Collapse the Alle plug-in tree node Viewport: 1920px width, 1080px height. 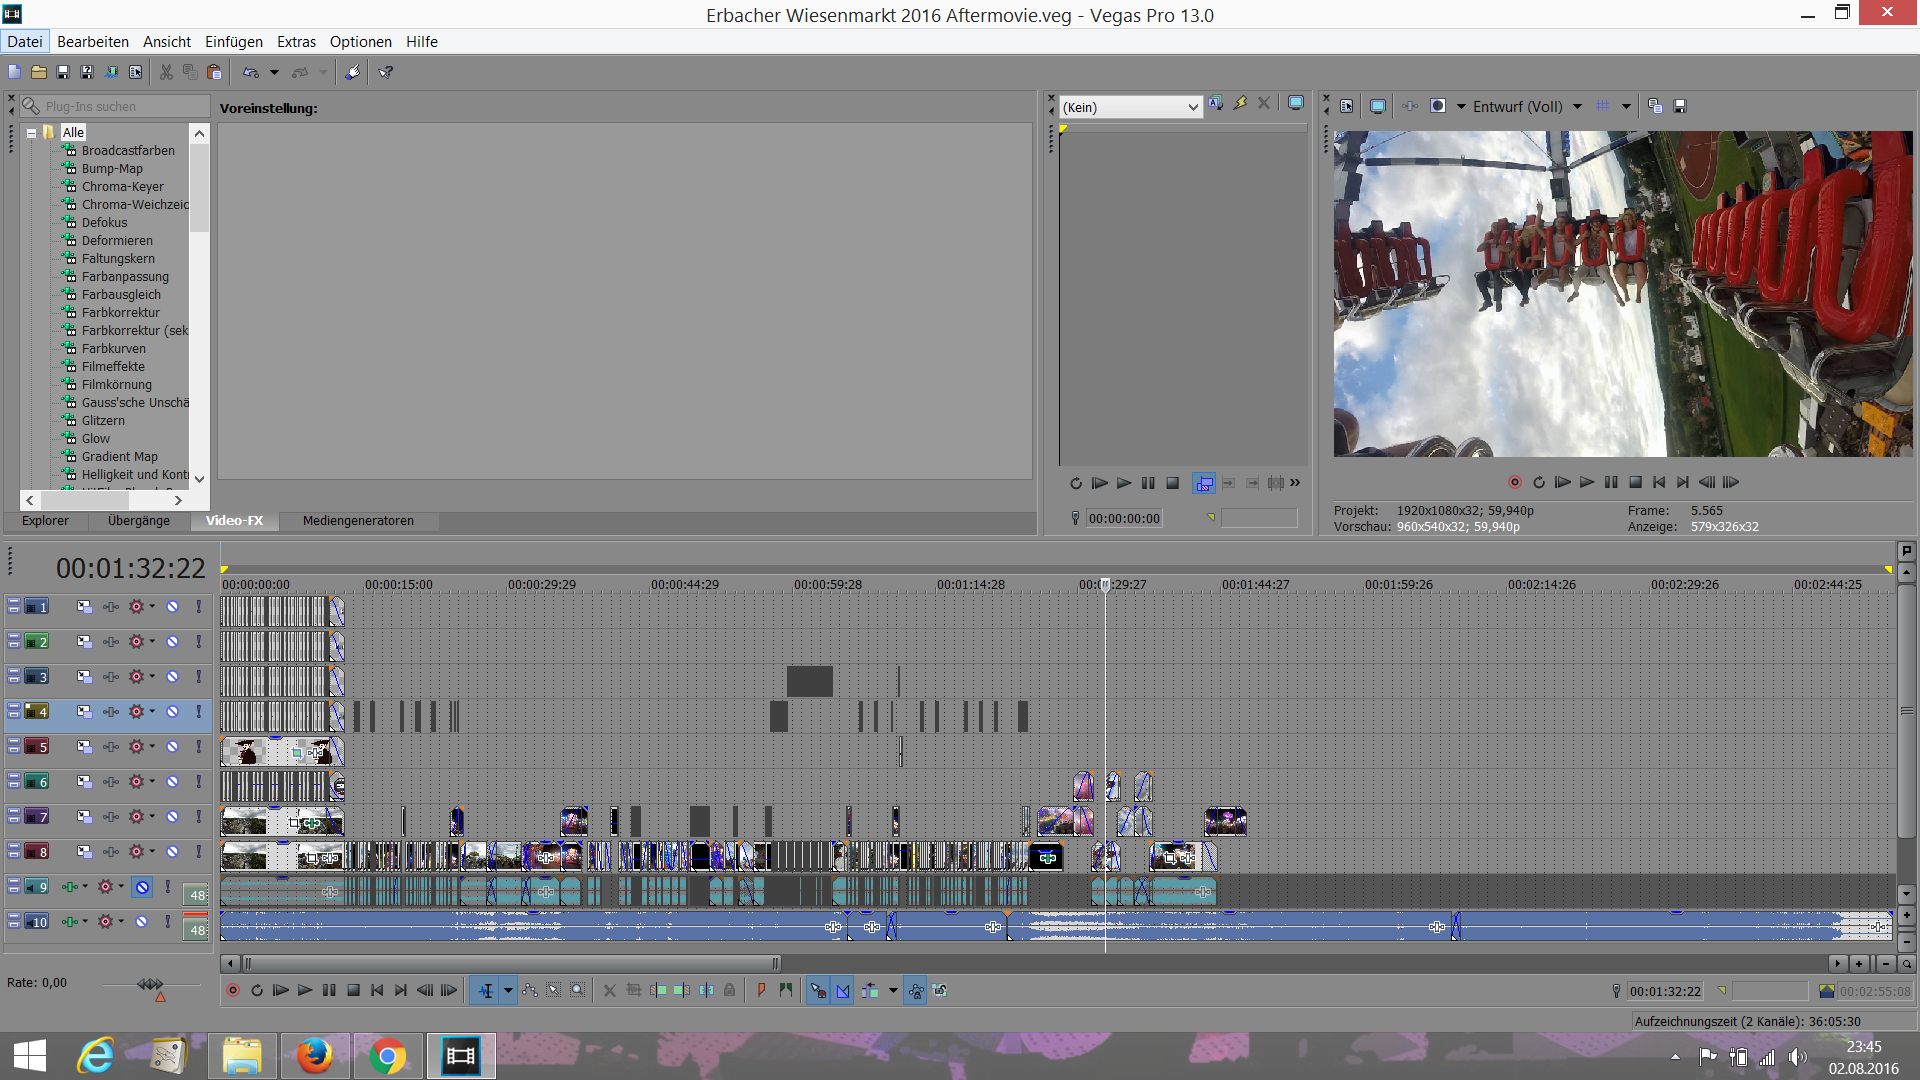point(32,133)
